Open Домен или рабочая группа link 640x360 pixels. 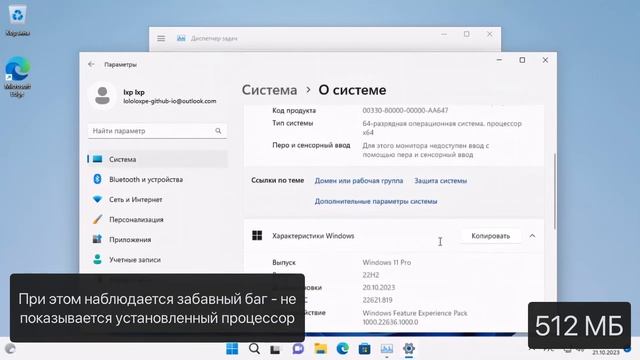pyautogui.click(x=359, y=180)
